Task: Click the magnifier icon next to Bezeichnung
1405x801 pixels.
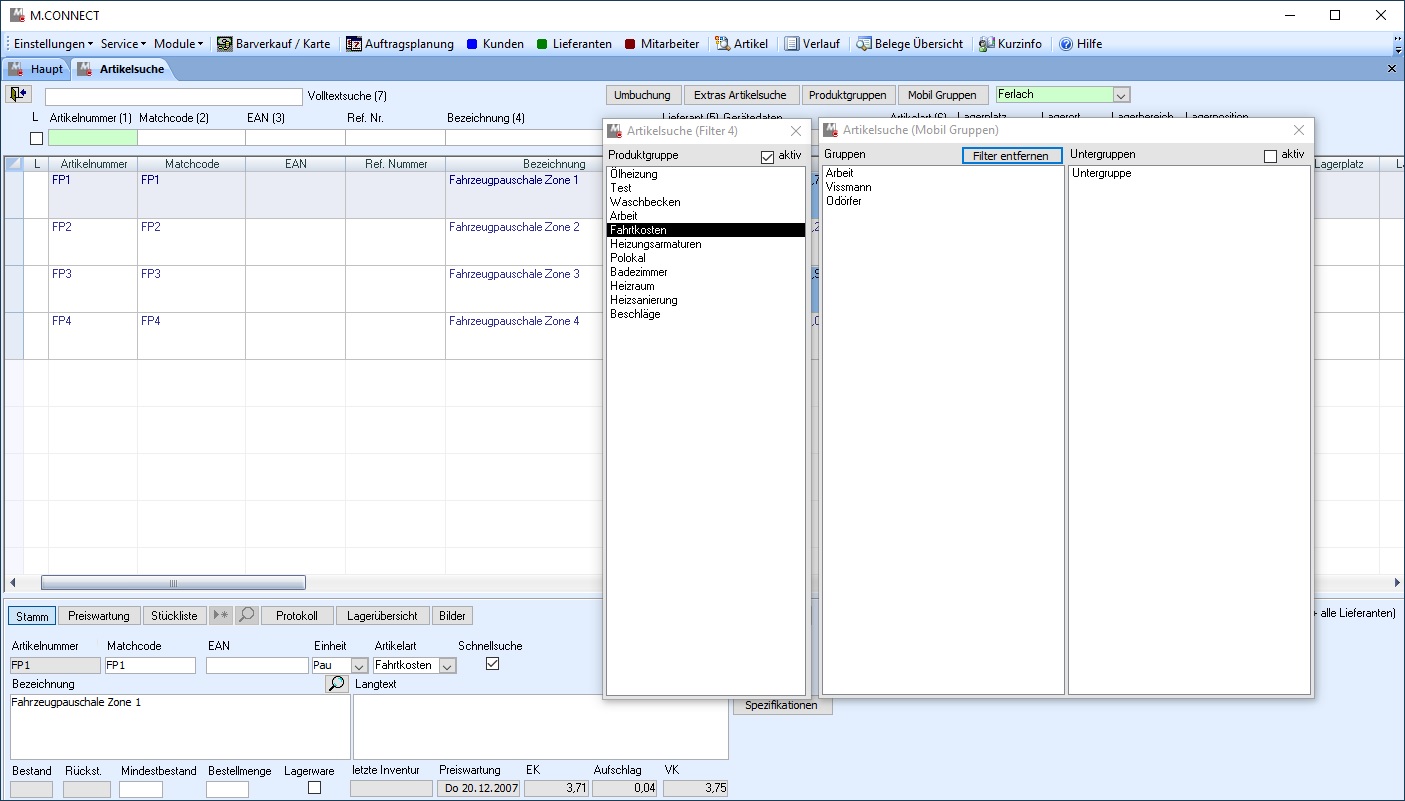Action: pos(337,684)
